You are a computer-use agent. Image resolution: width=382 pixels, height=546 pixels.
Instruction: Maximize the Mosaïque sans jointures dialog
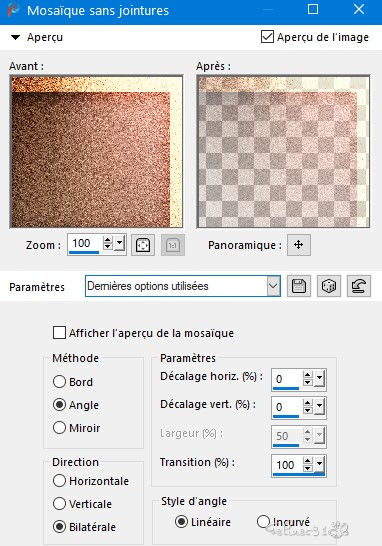[x=313, y=9]
